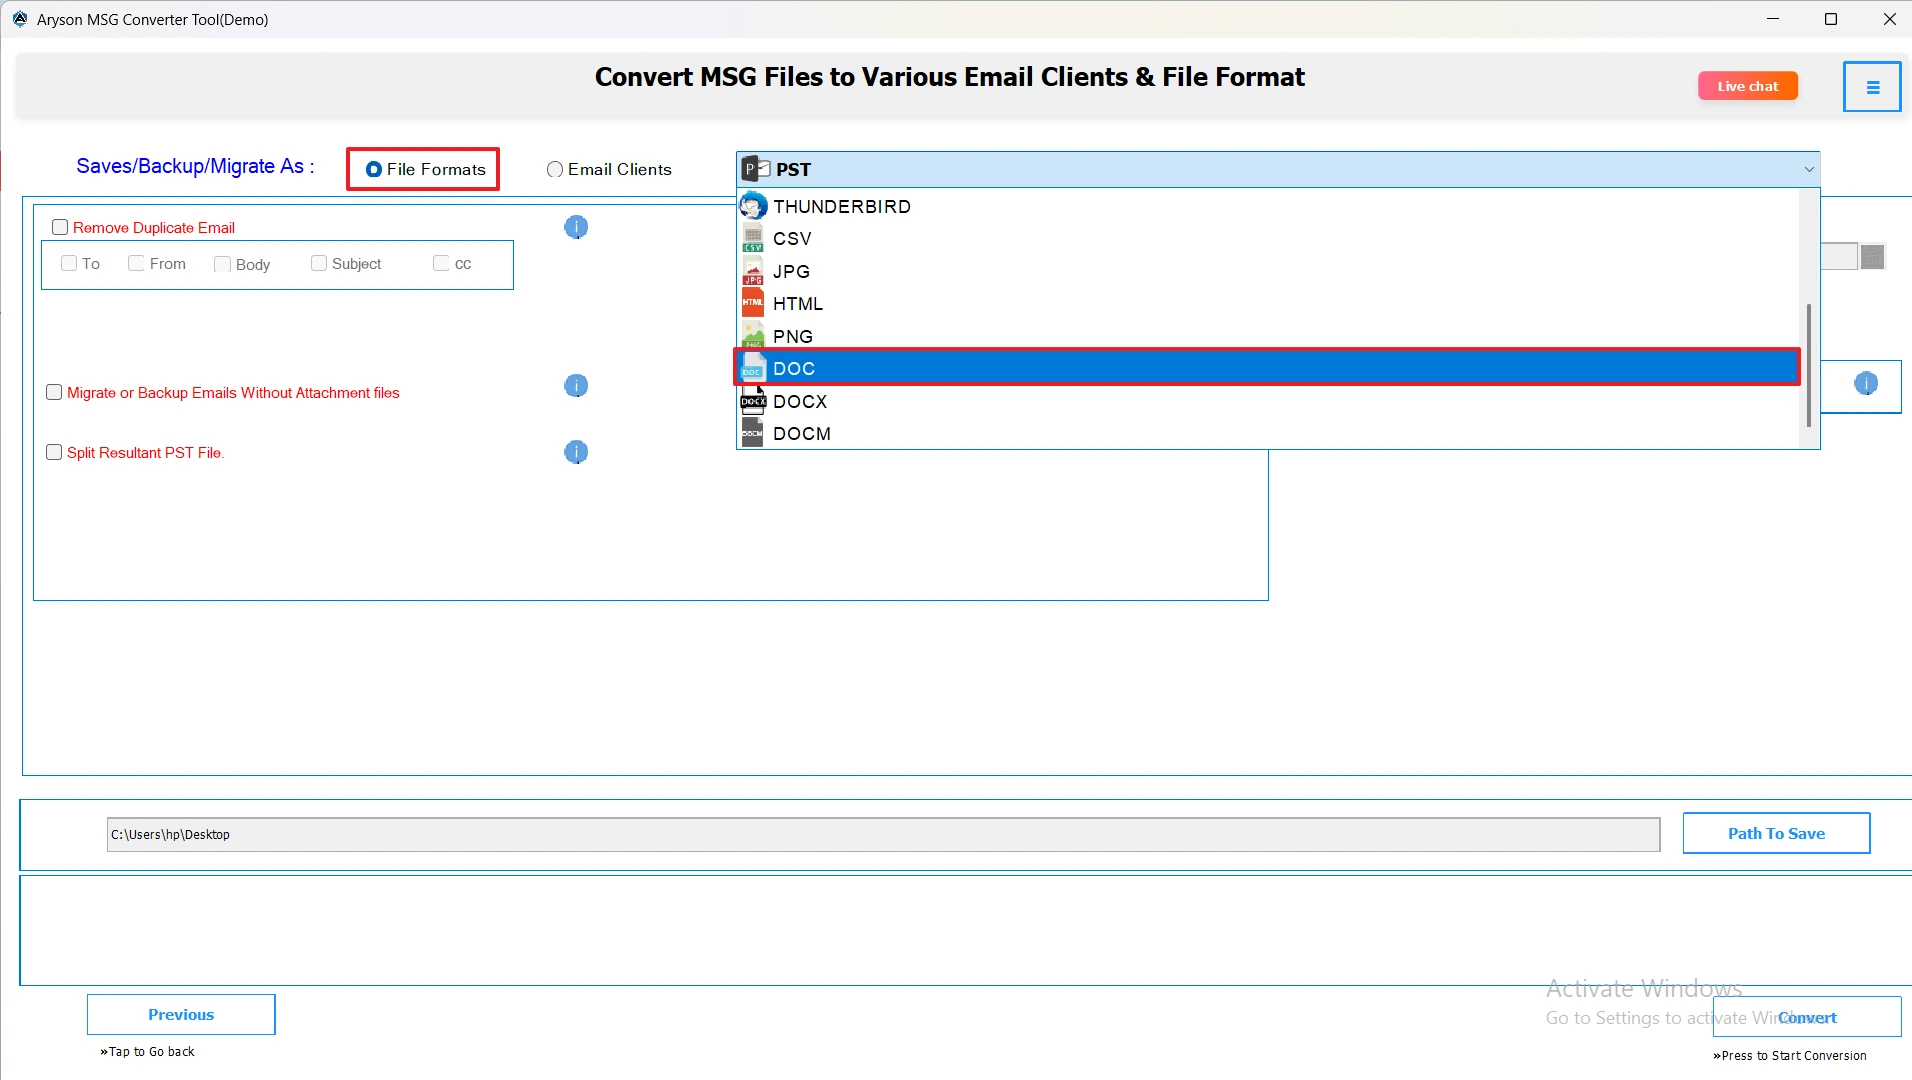Click the Convert button
The image size is (1912, 1080).
click(x=1807, y=1017)
